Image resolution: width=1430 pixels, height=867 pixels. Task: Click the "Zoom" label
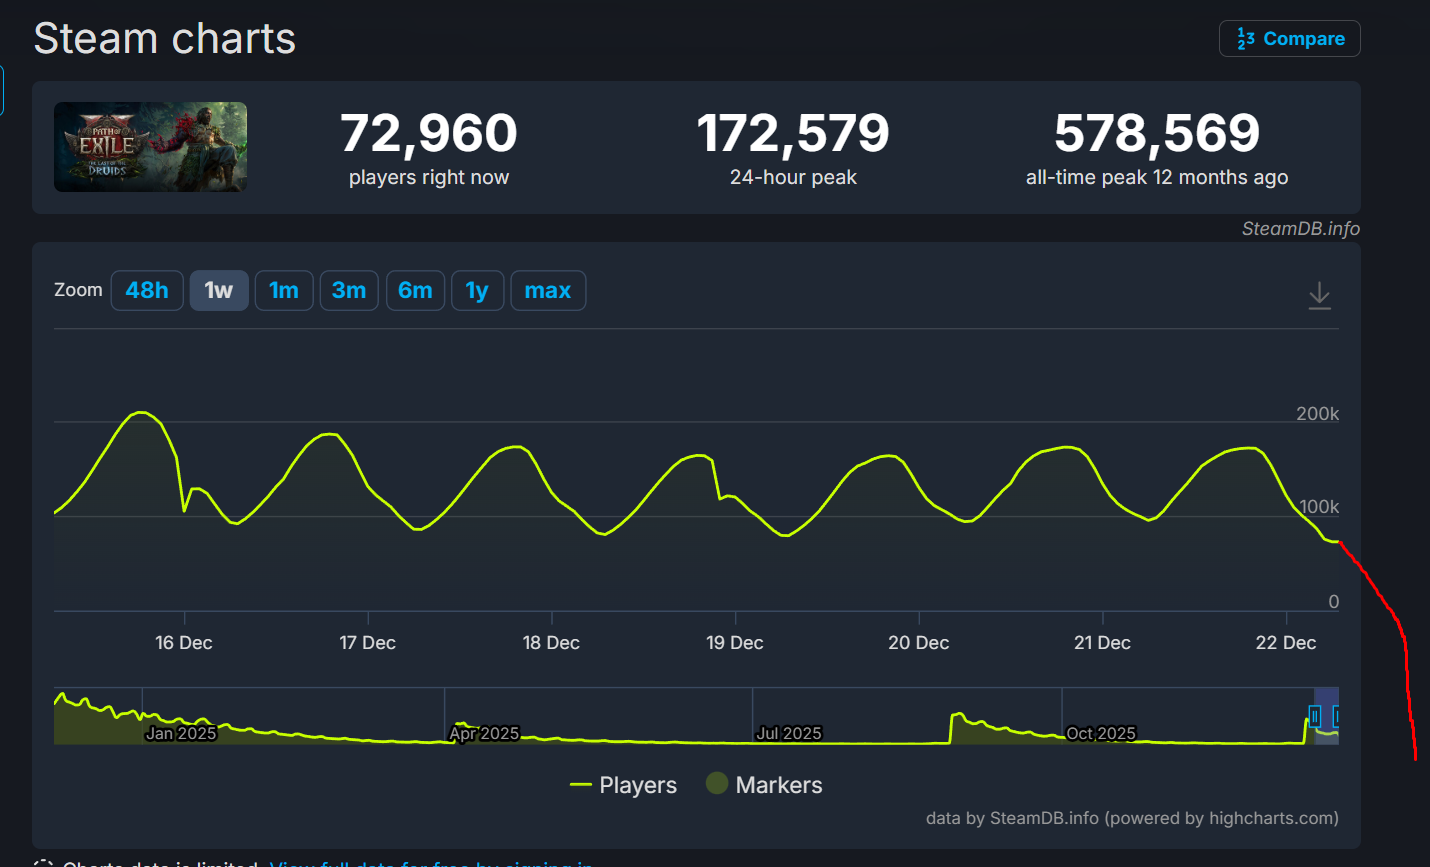(x=78, y=290)
